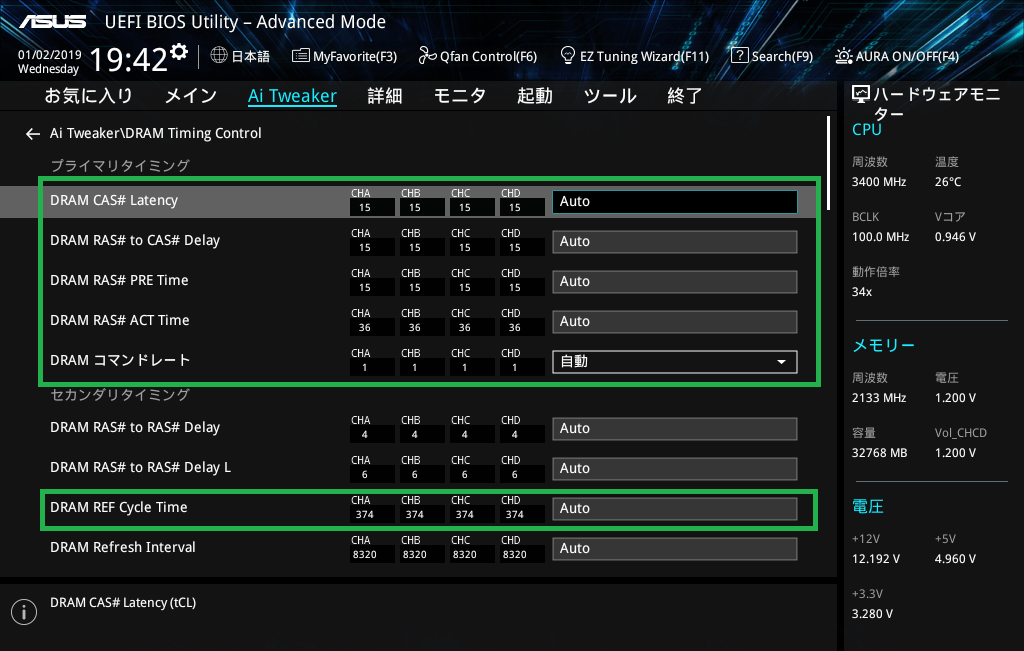Select DRAM RAS# ACT Time label
Viewport: 1024px width, 651px height.
click(x=120, y=320)
